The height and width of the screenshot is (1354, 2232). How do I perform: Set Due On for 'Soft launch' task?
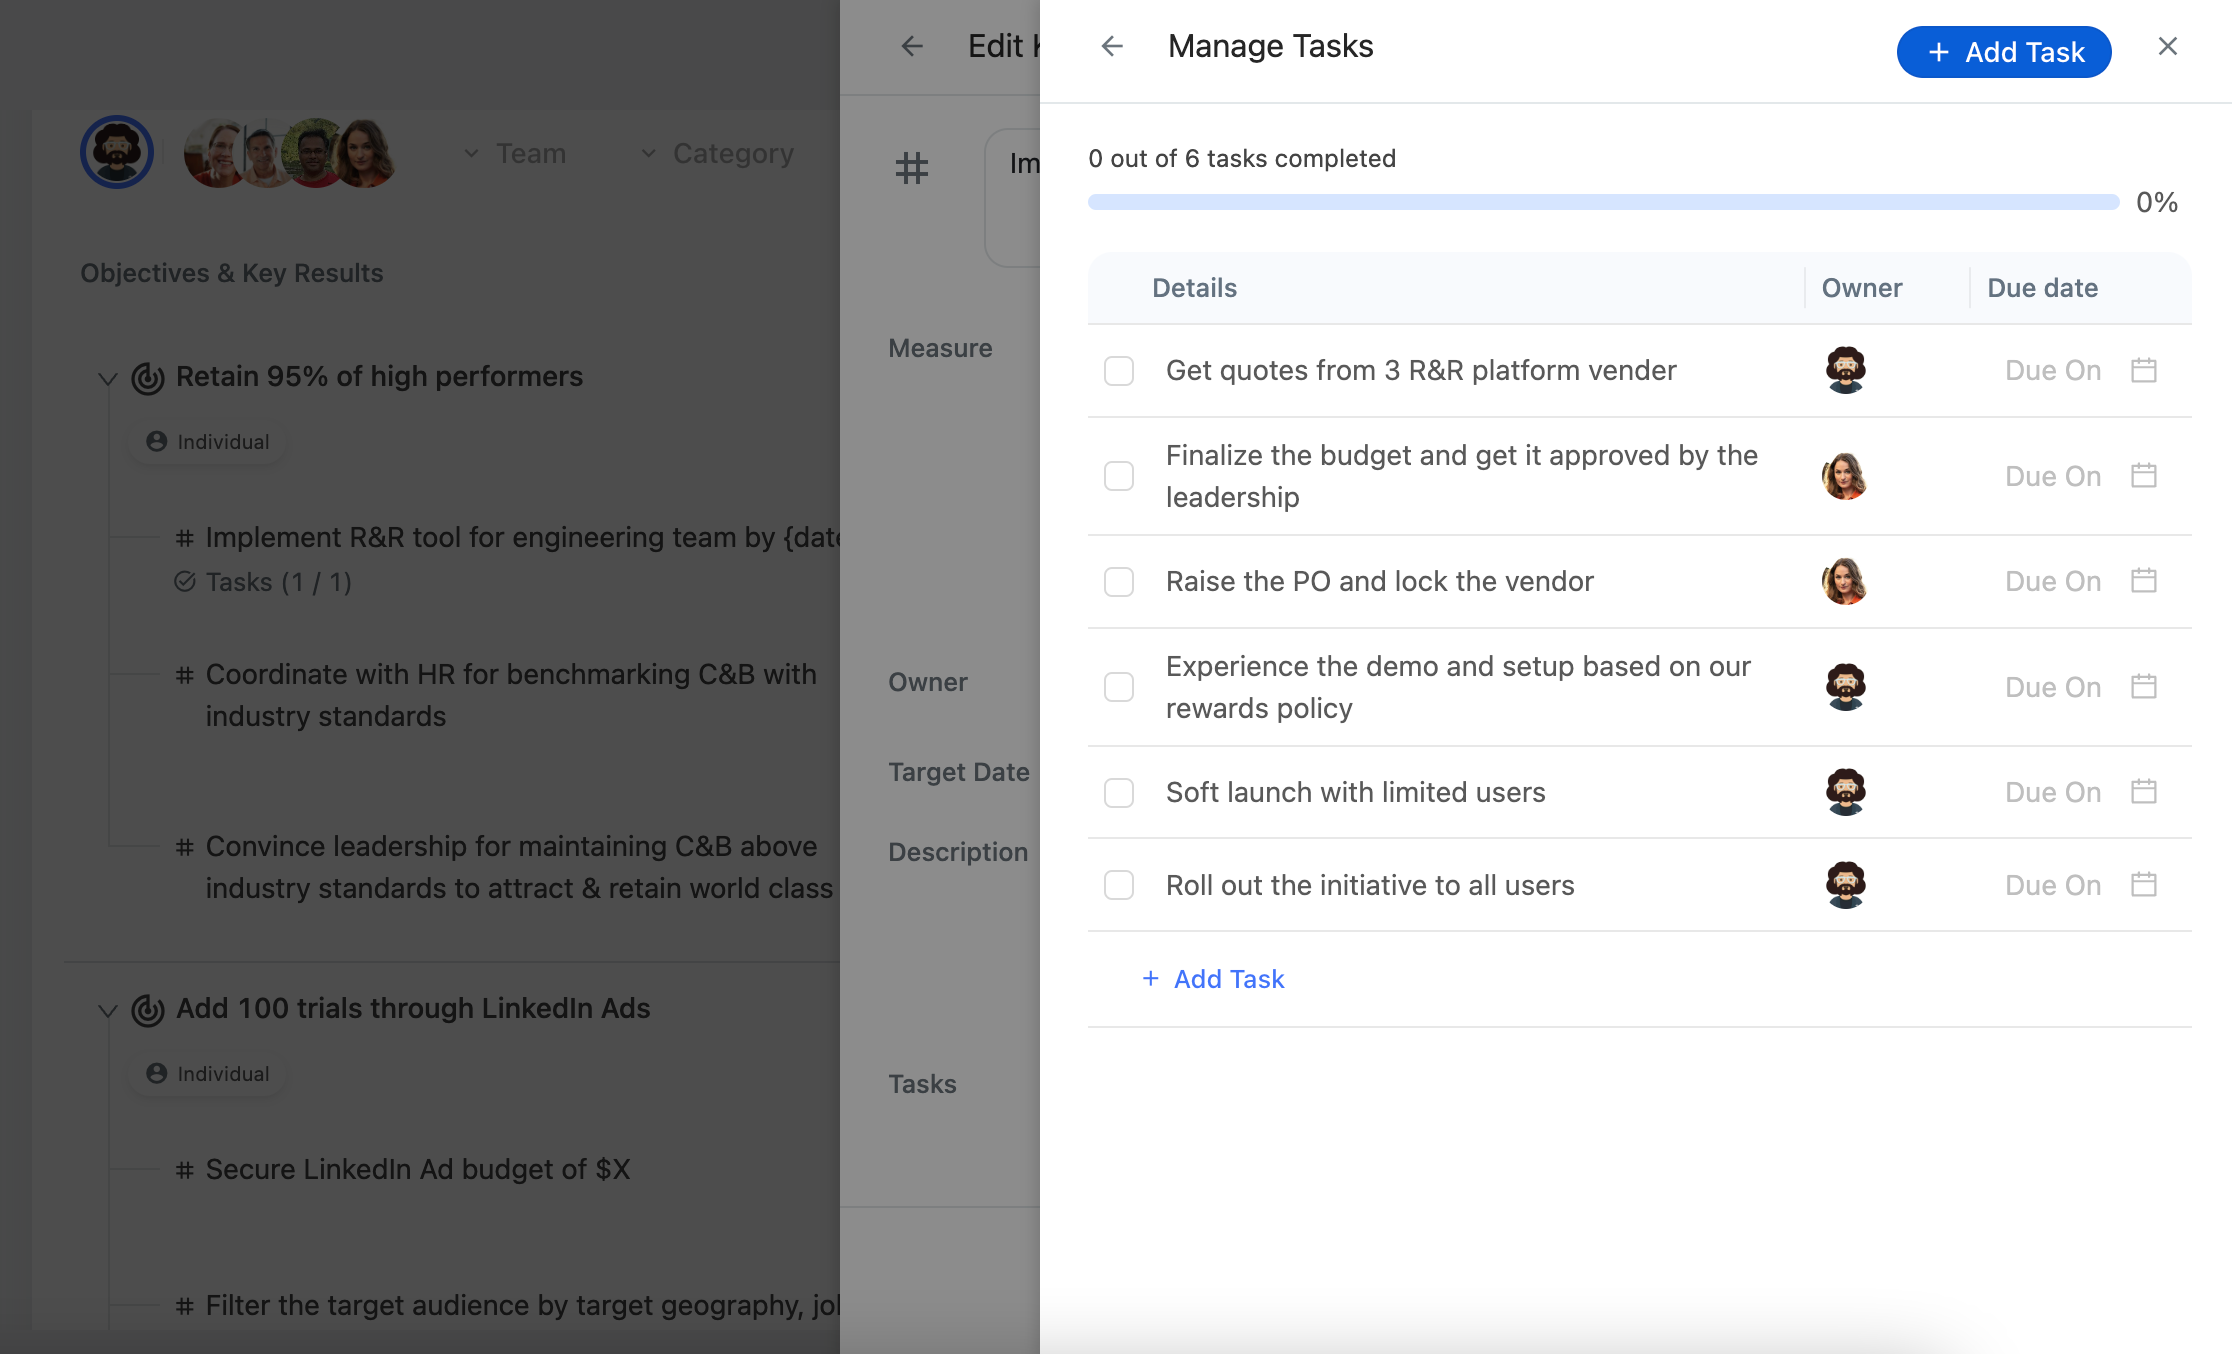pos(2053,793)
